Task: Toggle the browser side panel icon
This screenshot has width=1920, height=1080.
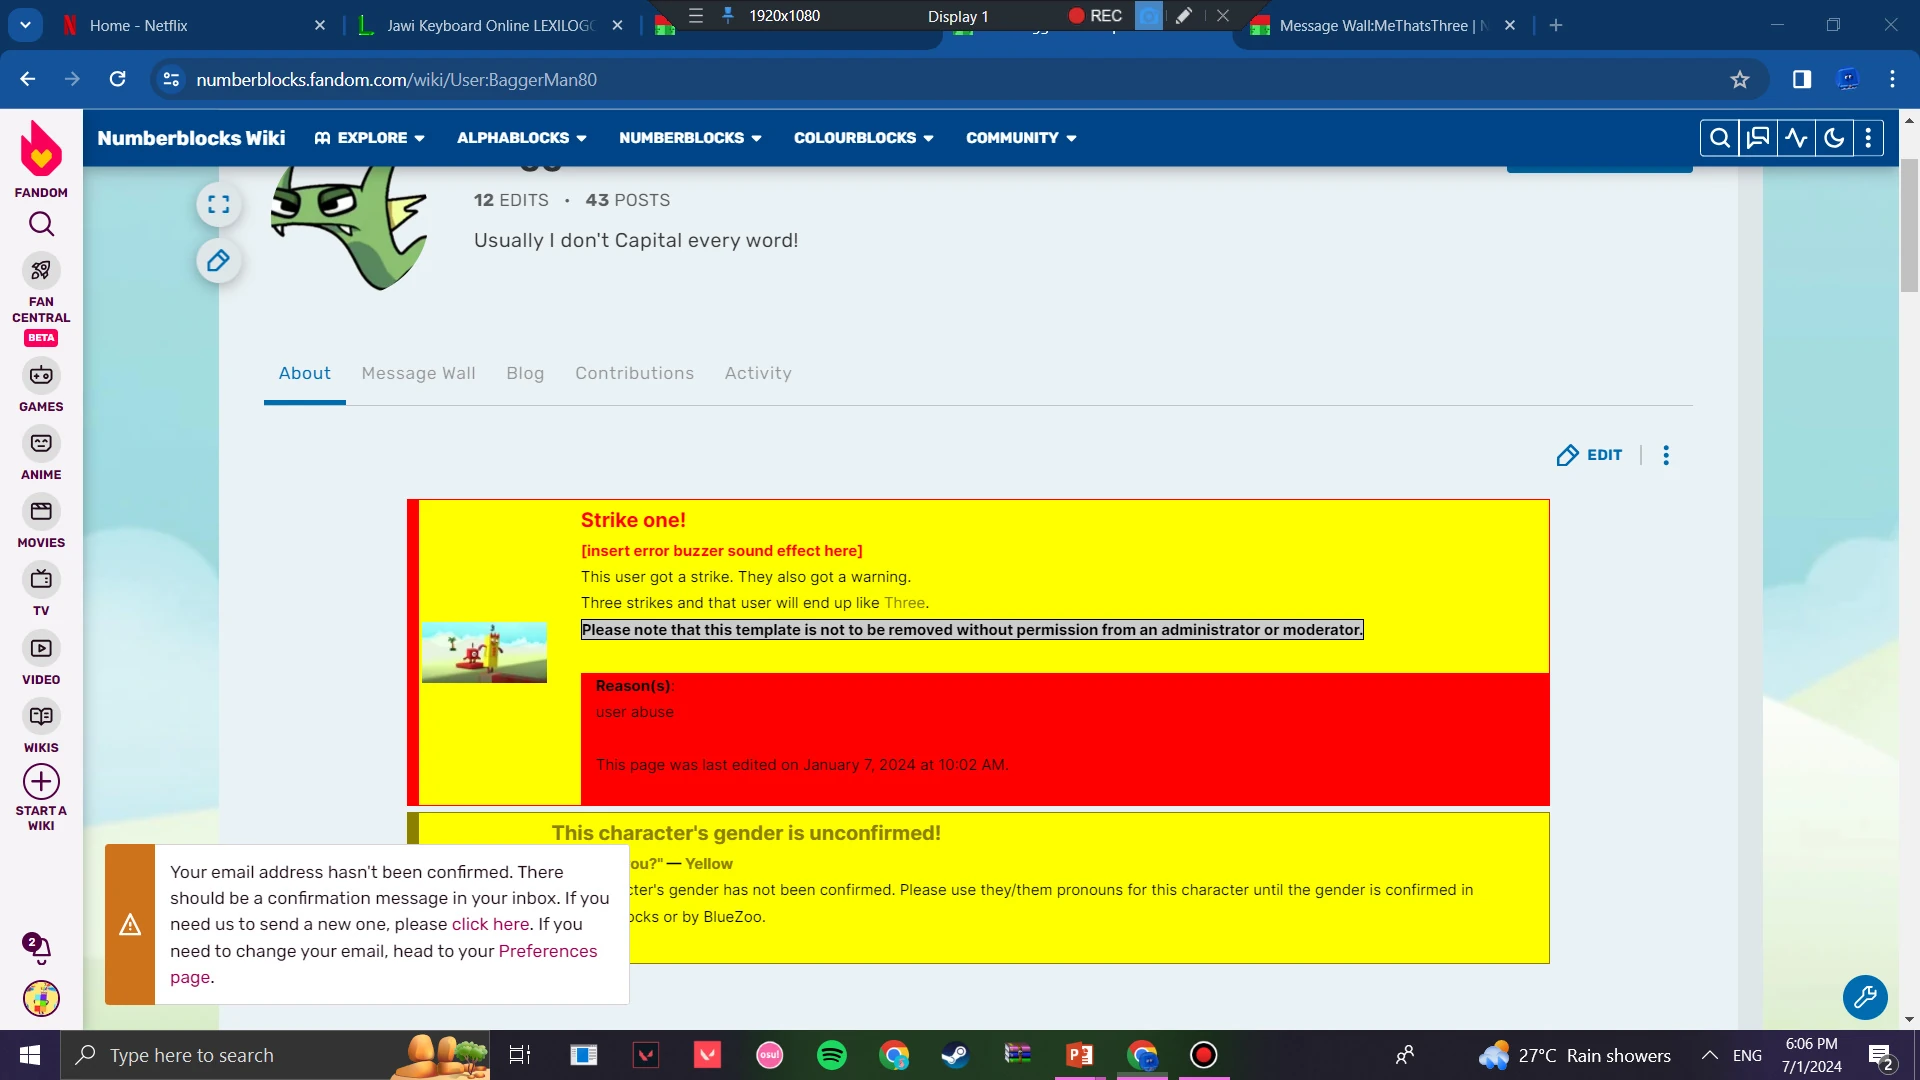Action: 1802,80
